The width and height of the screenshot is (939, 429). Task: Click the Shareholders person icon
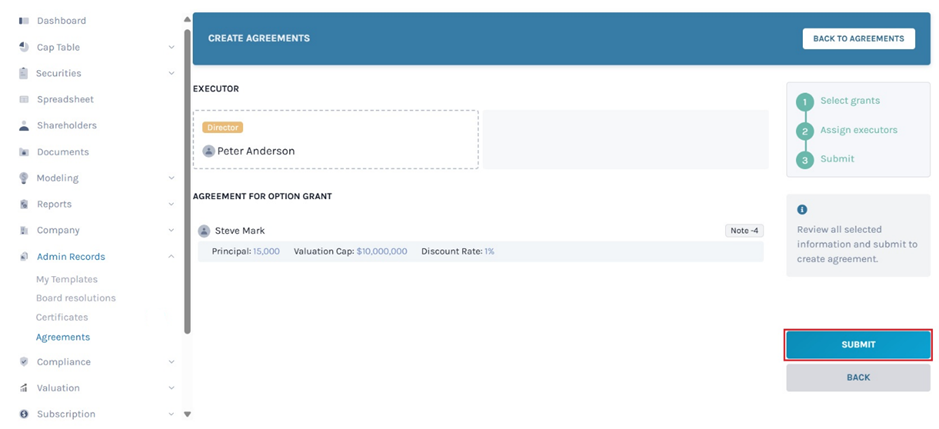tap(24, 126)
